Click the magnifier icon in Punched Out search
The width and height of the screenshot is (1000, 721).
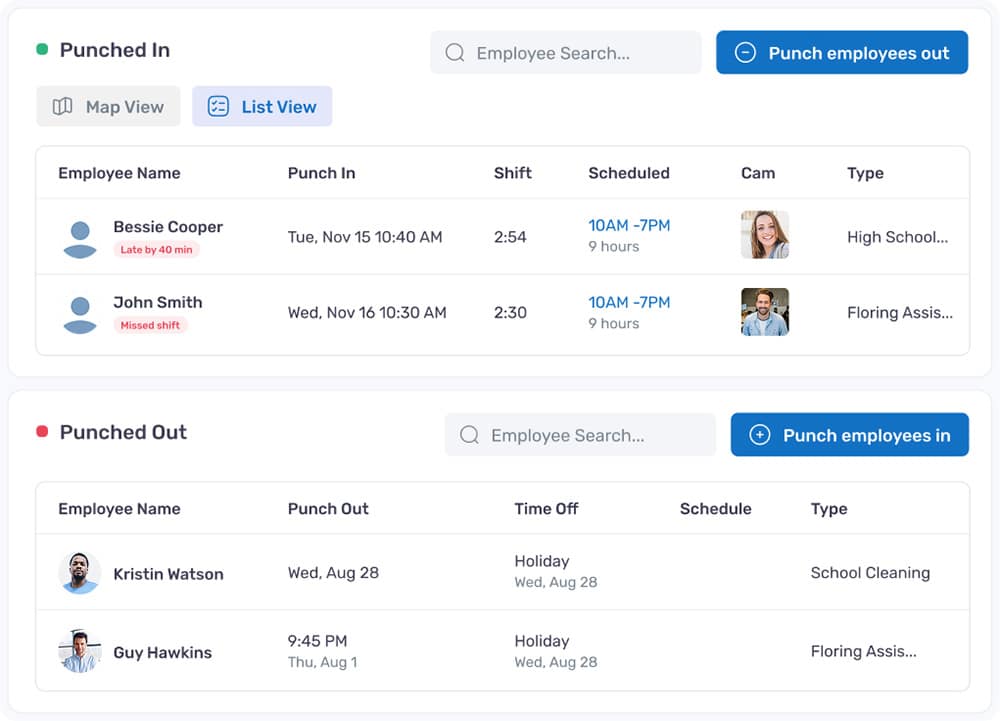click(x=469, y=435)
